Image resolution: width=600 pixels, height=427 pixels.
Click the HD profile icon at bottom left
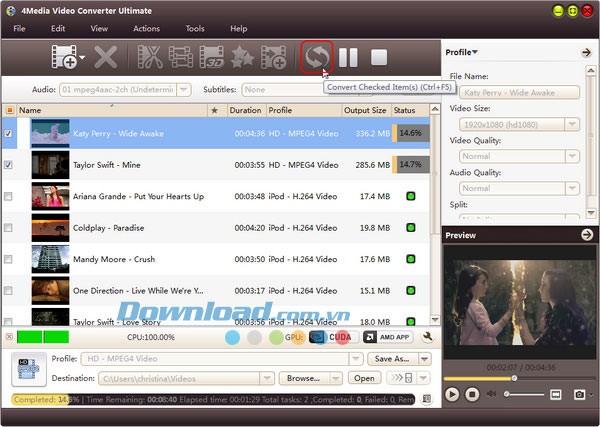click(29, 369)
